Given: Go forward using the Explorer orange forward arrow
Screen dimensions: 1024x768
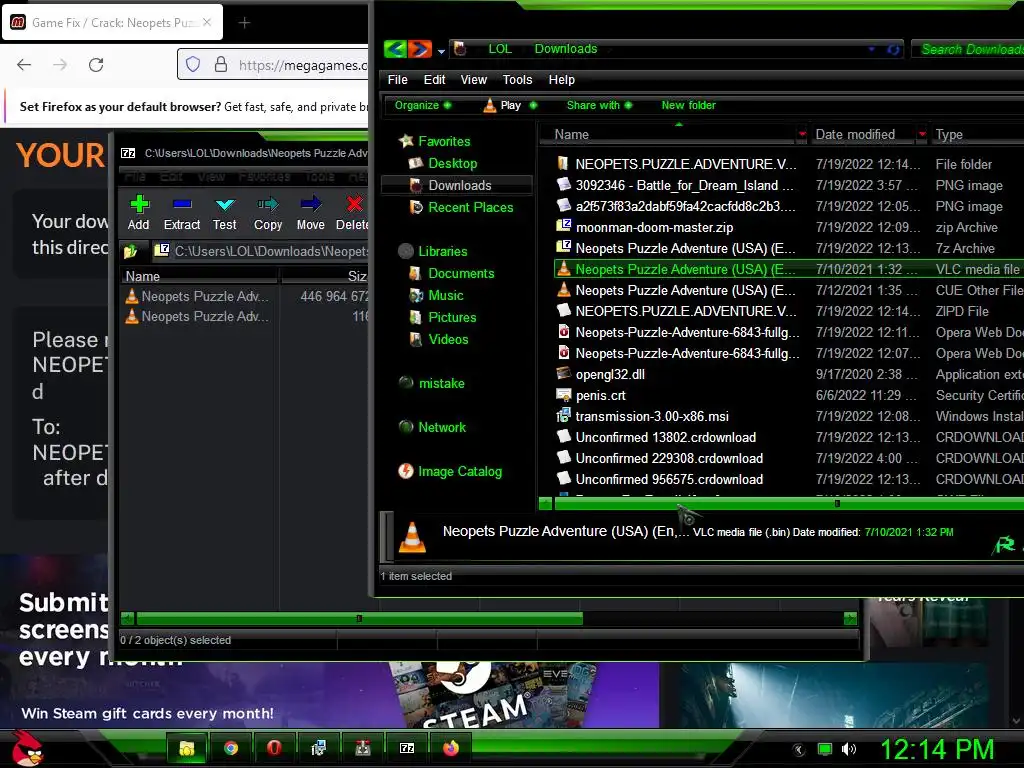Looking at the screenshot, I should 420,49.
